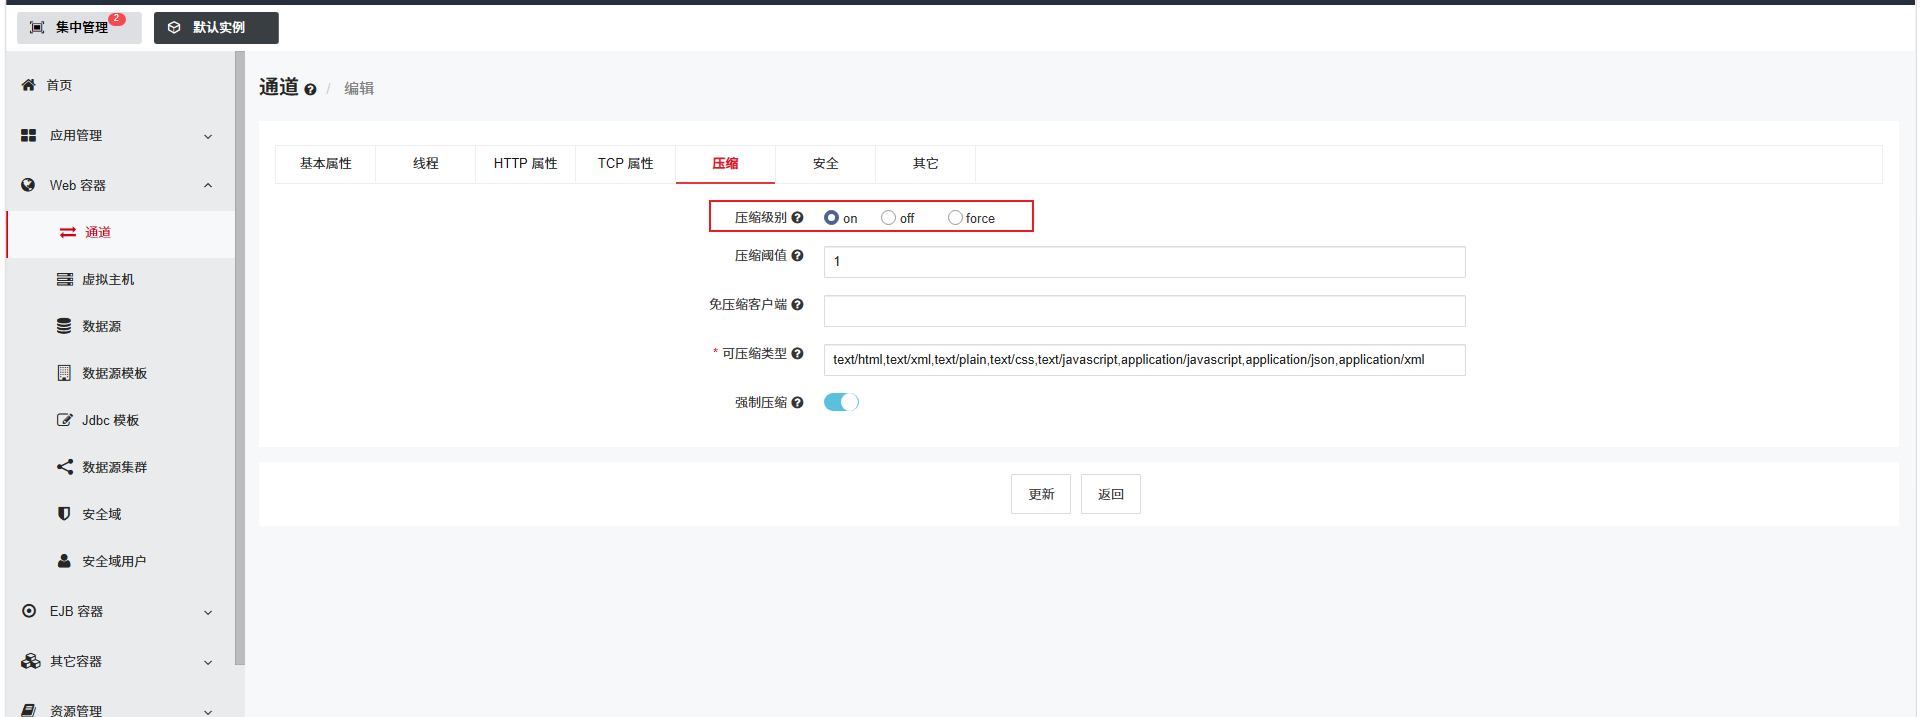Viewport: 1920px width, 717px height.
Task: Switch to the HTTP 属性 tab
Action: 525,163
